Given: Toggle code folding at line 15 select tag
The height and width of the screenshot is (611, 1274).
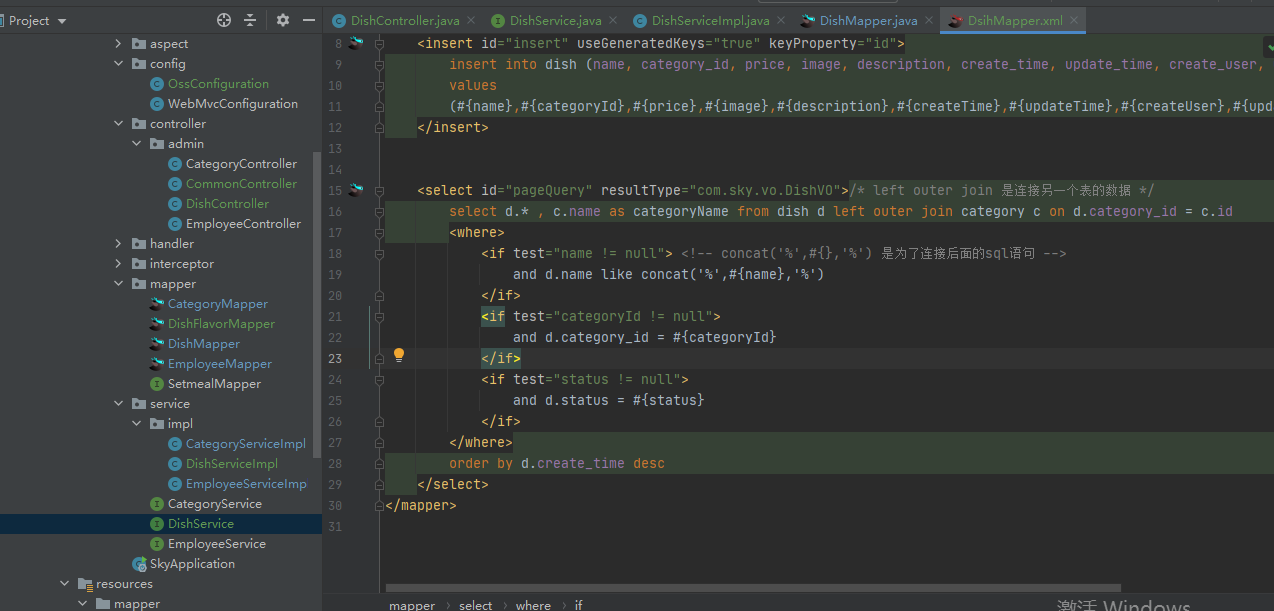Looking at the screenshot, I should pos(379,190).
